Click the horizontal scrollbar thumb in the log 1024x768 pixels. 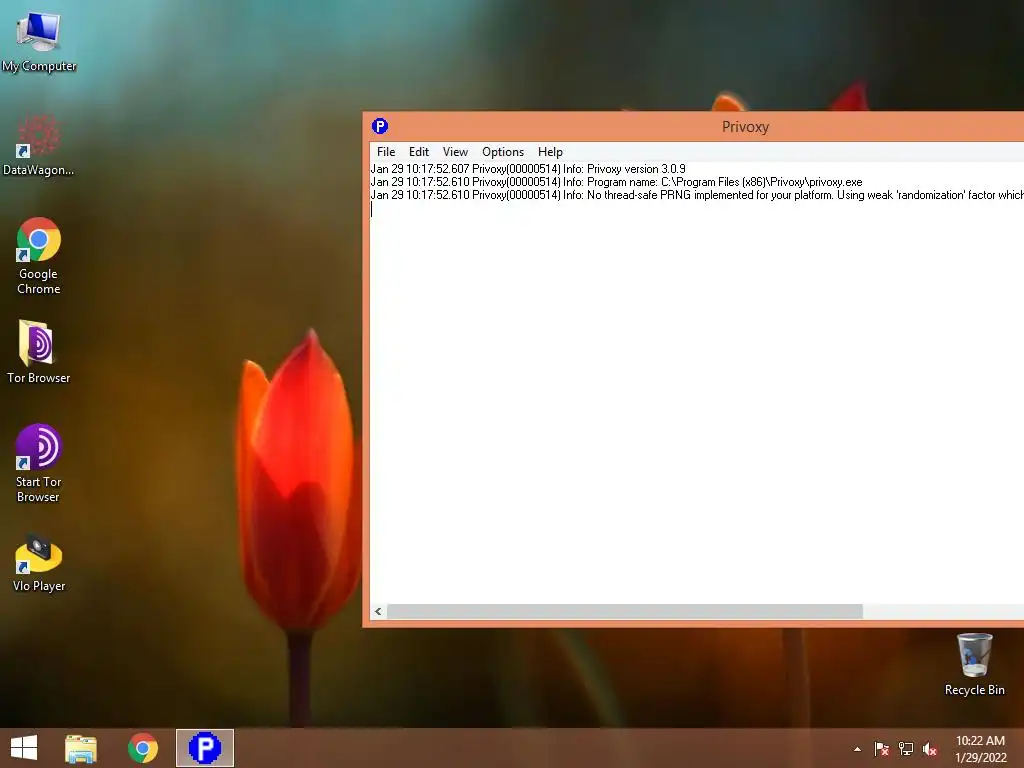click(625, 611)
